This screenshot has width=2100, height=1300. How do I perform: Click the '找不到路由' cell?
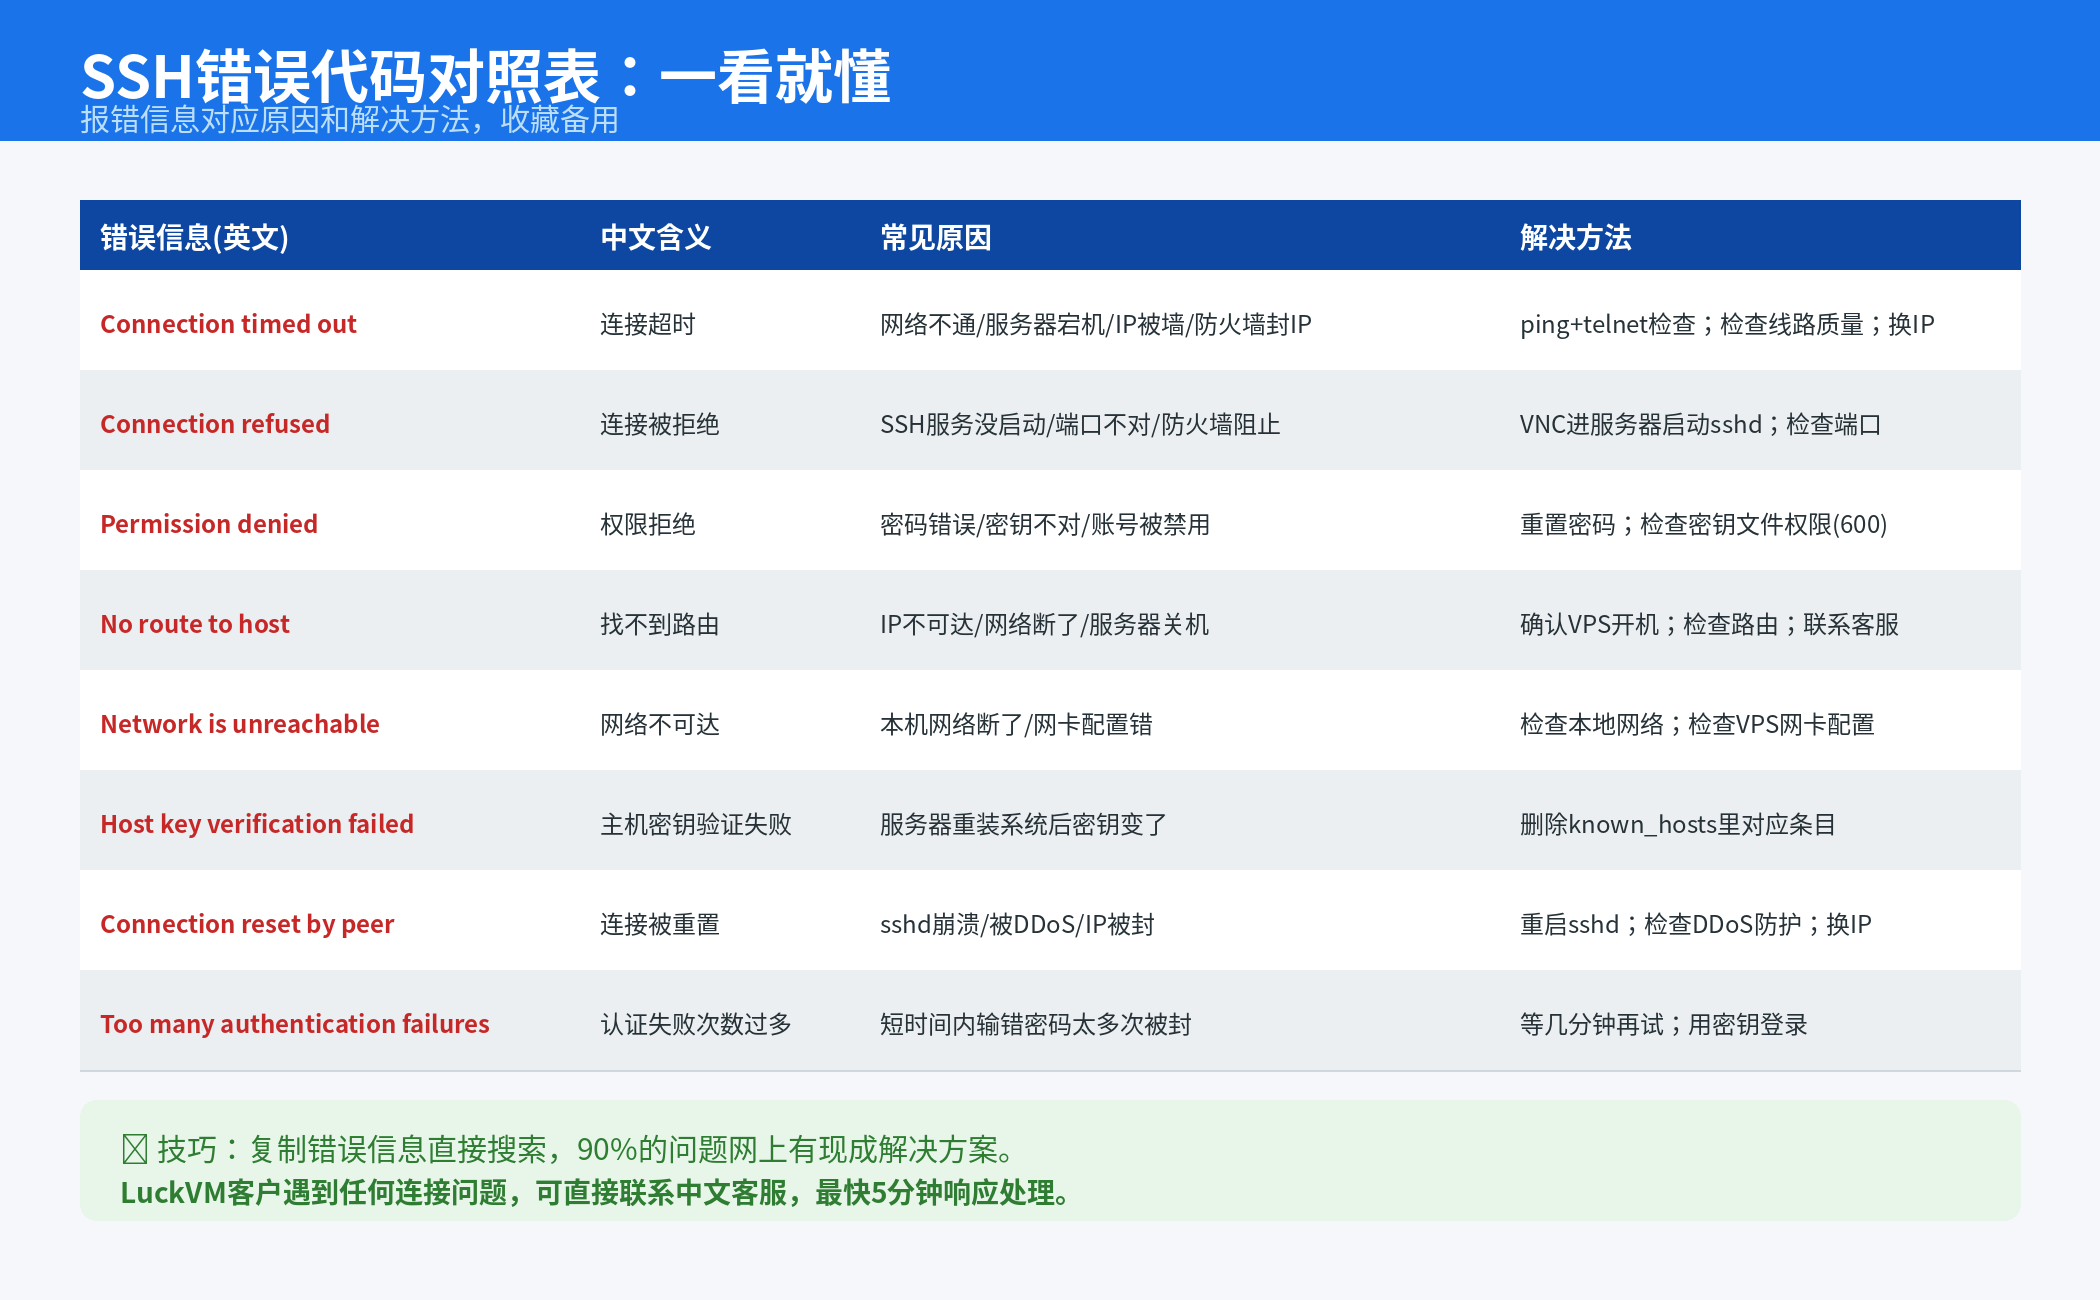[660, 624]
